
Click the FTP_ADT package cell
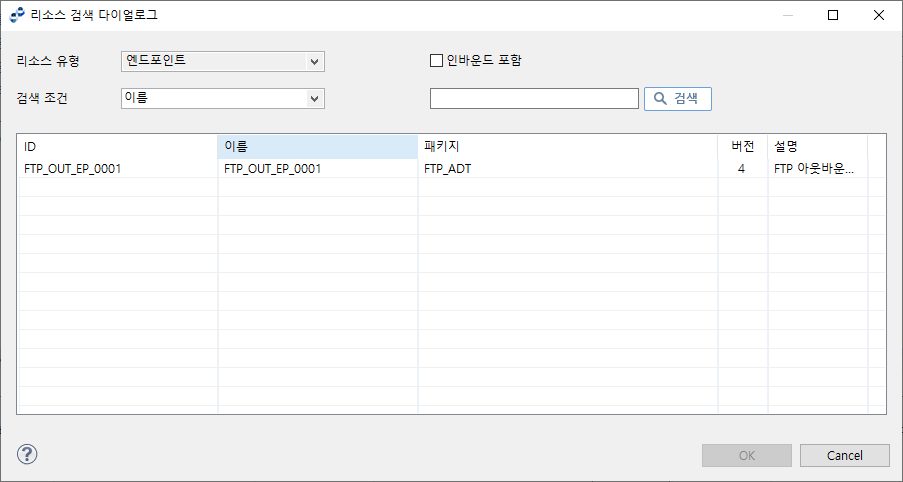click(x=568, y=169)
